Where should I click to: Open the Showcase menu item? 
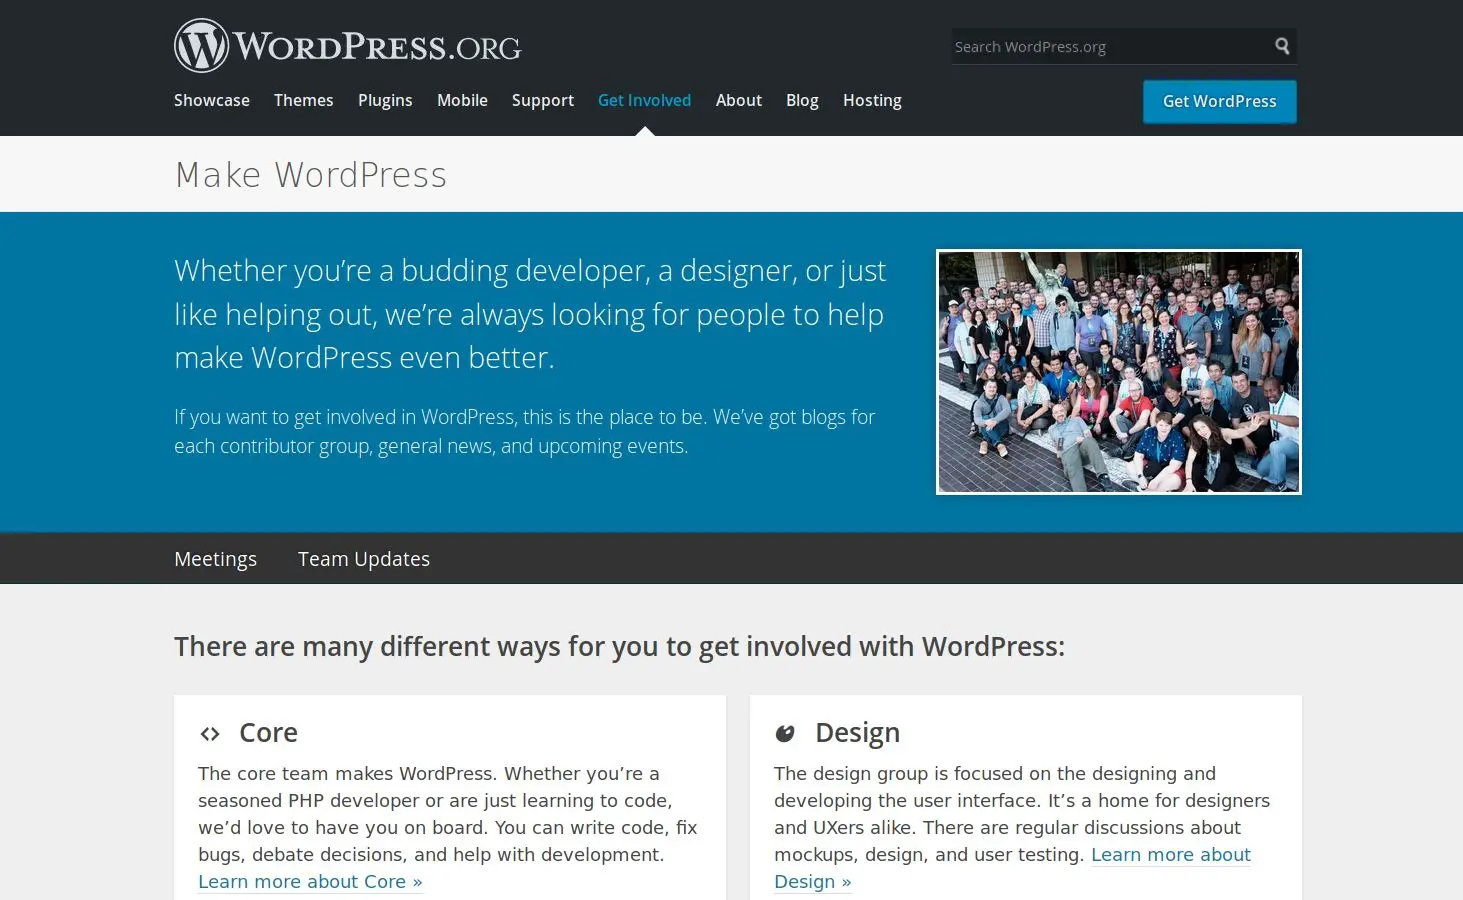click(x=211, y=100)
